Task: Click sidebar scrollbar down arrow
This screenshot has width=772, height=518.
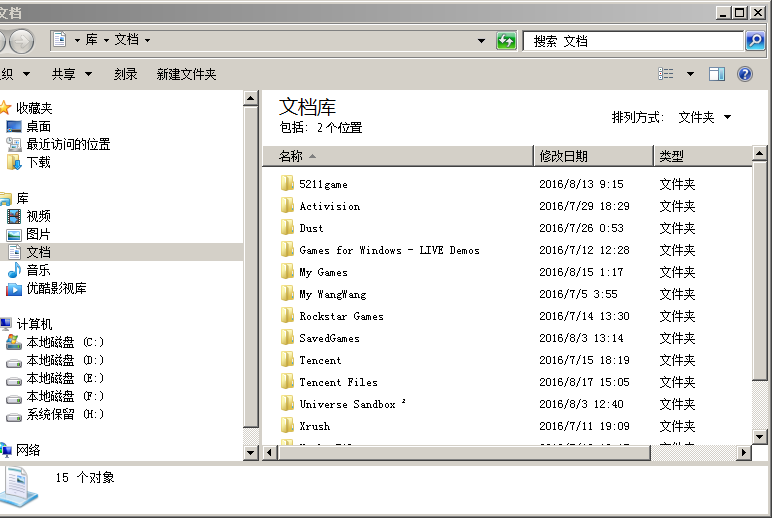Action: click(251, 453)
